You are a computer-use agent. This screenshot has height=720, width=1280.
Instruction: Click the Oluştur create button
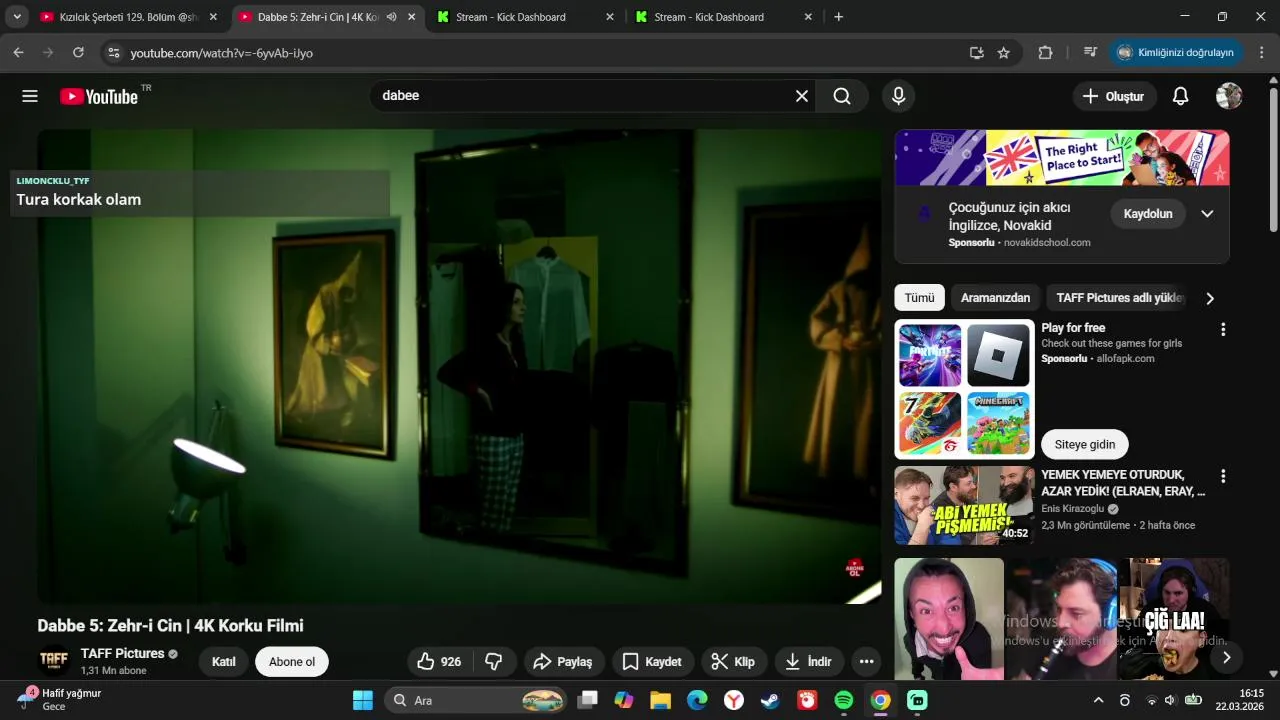(1115, 96)
